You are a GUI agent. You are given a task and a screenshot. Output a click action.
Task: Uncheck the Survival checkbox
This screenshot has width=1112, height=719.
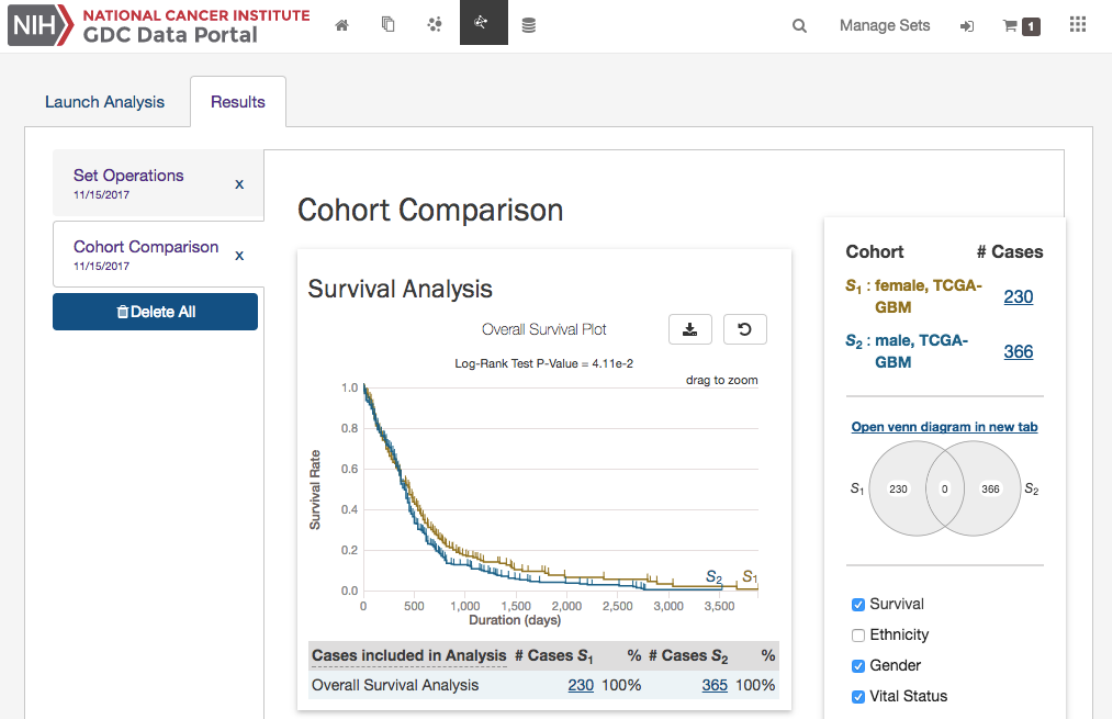[858, 604]
